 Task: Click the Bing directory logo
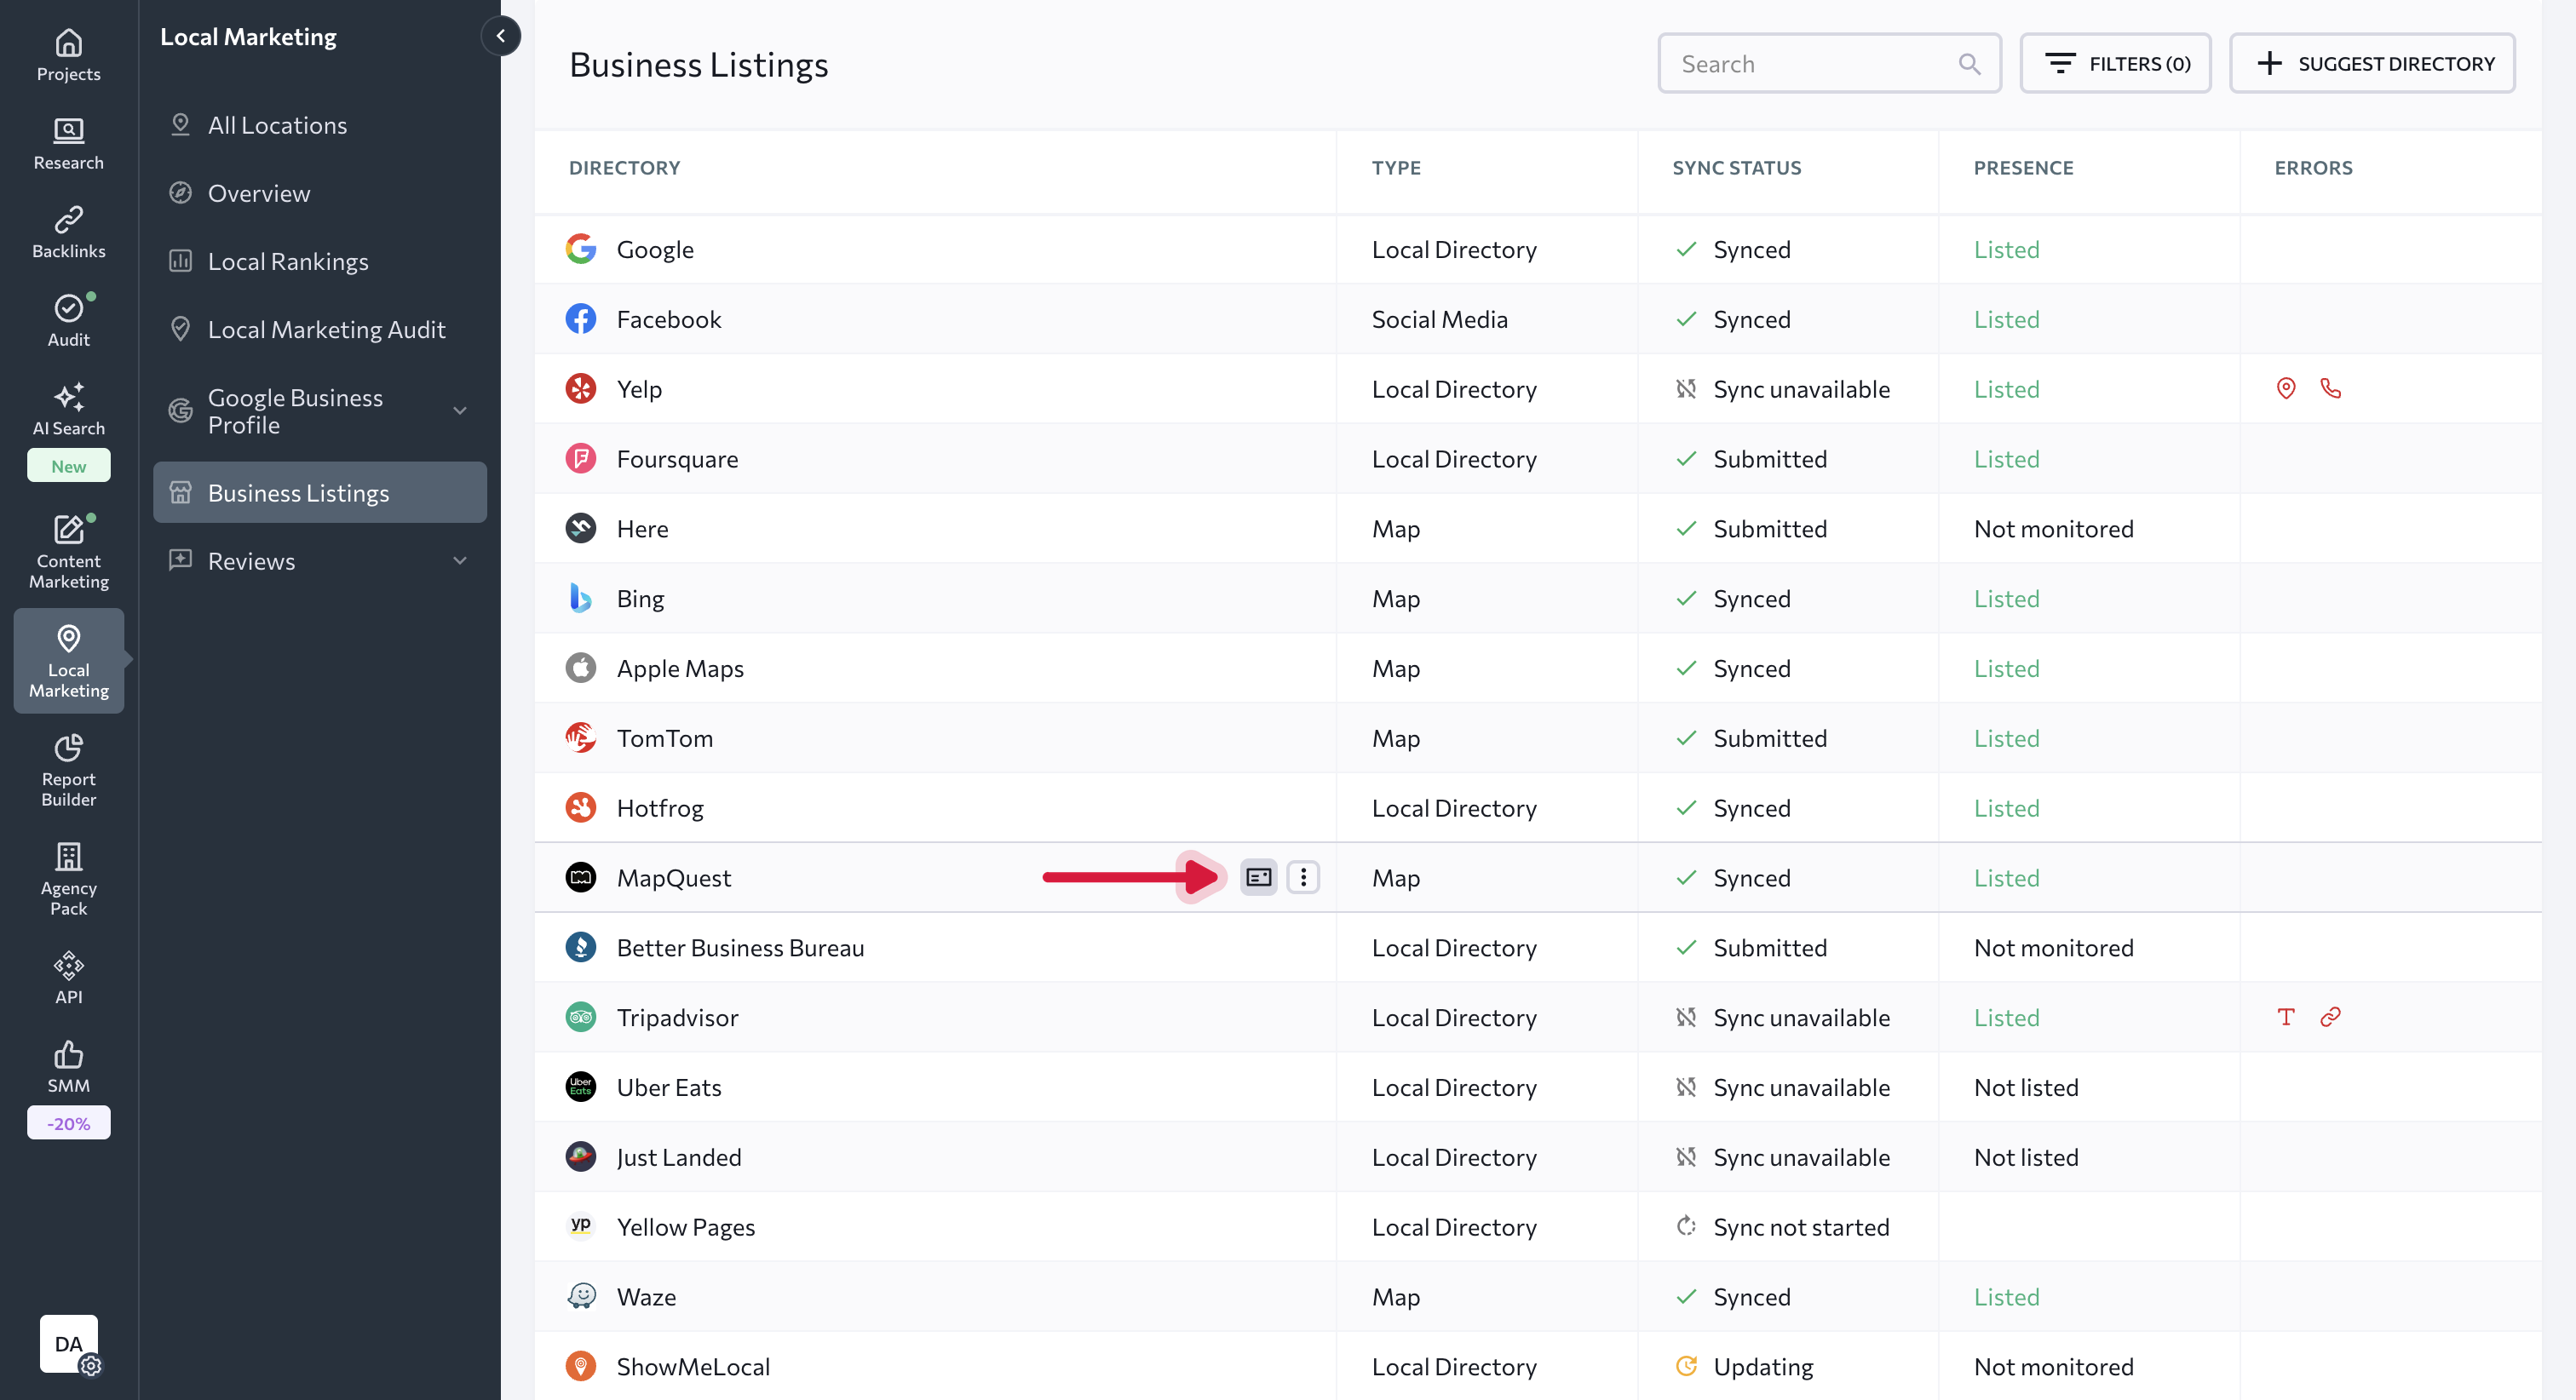pos(581,598)
